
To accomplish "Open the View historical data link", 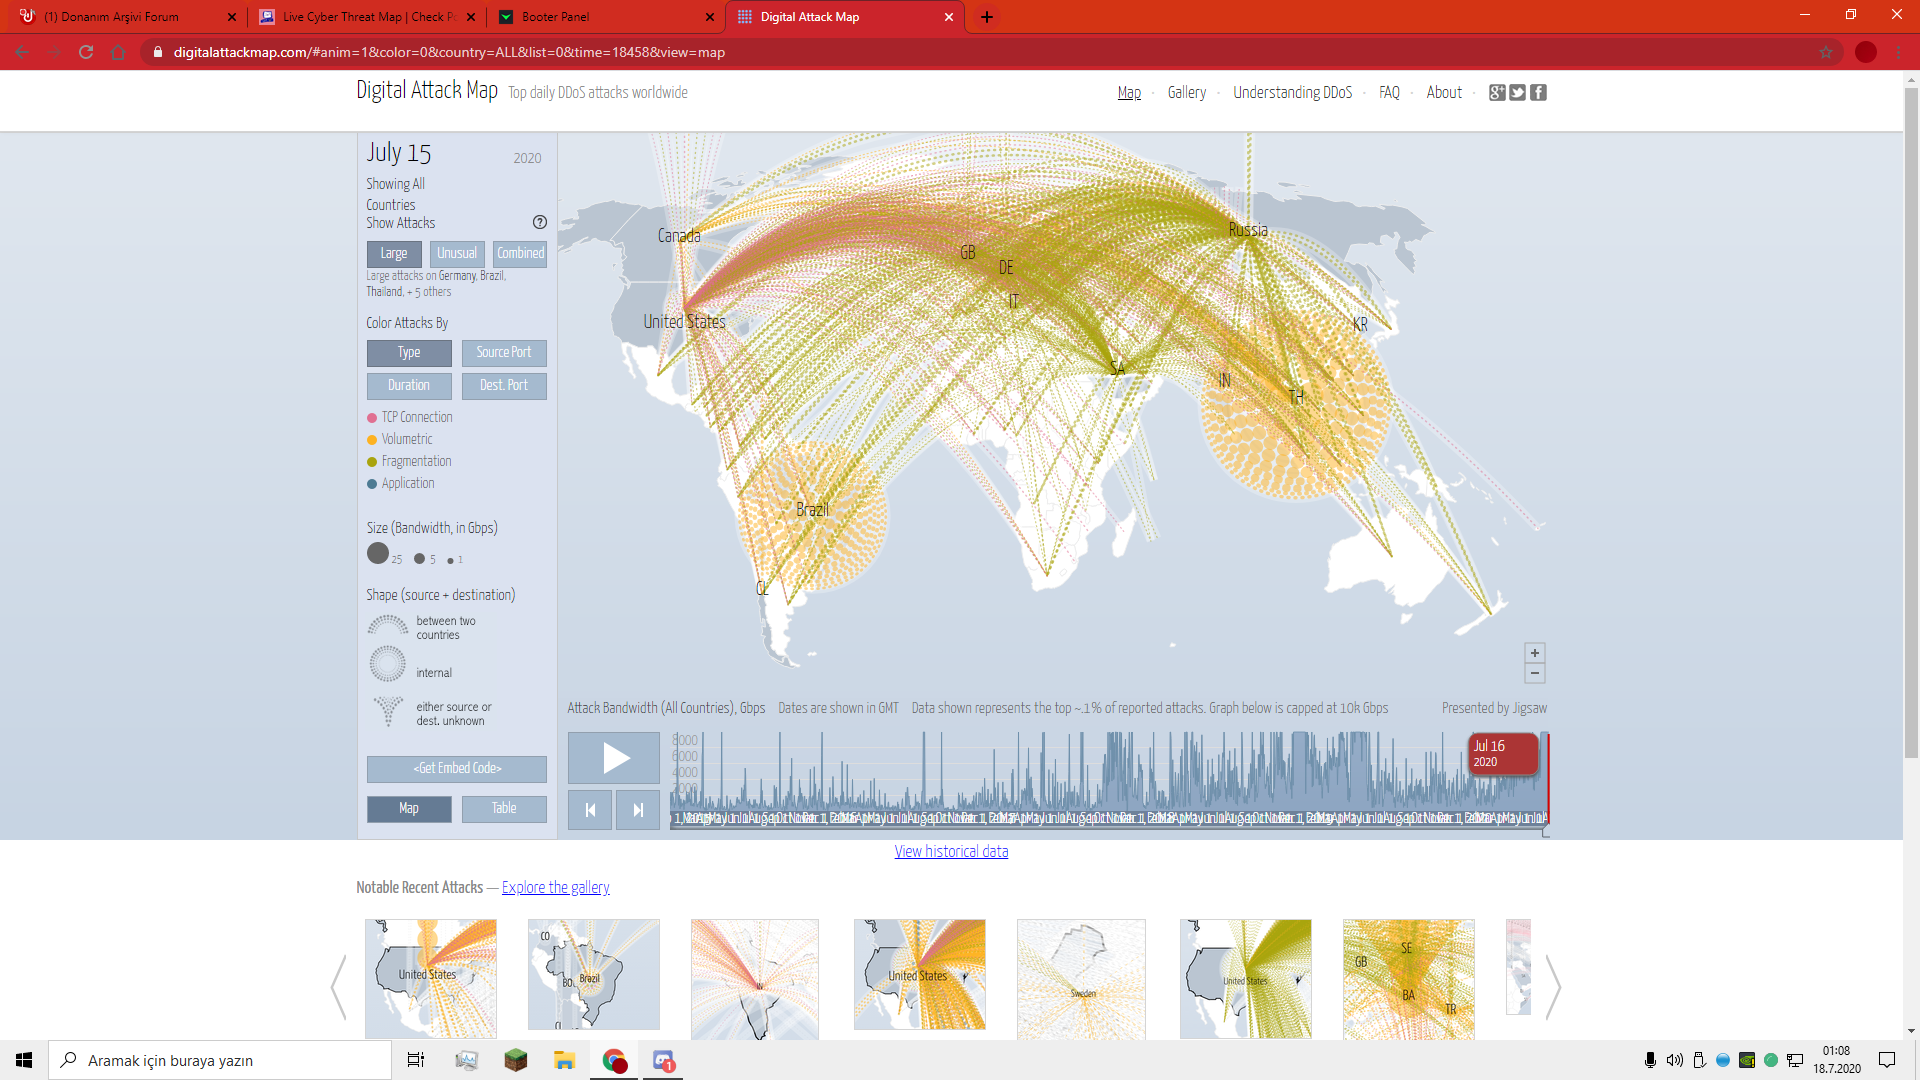I will 951,852.
